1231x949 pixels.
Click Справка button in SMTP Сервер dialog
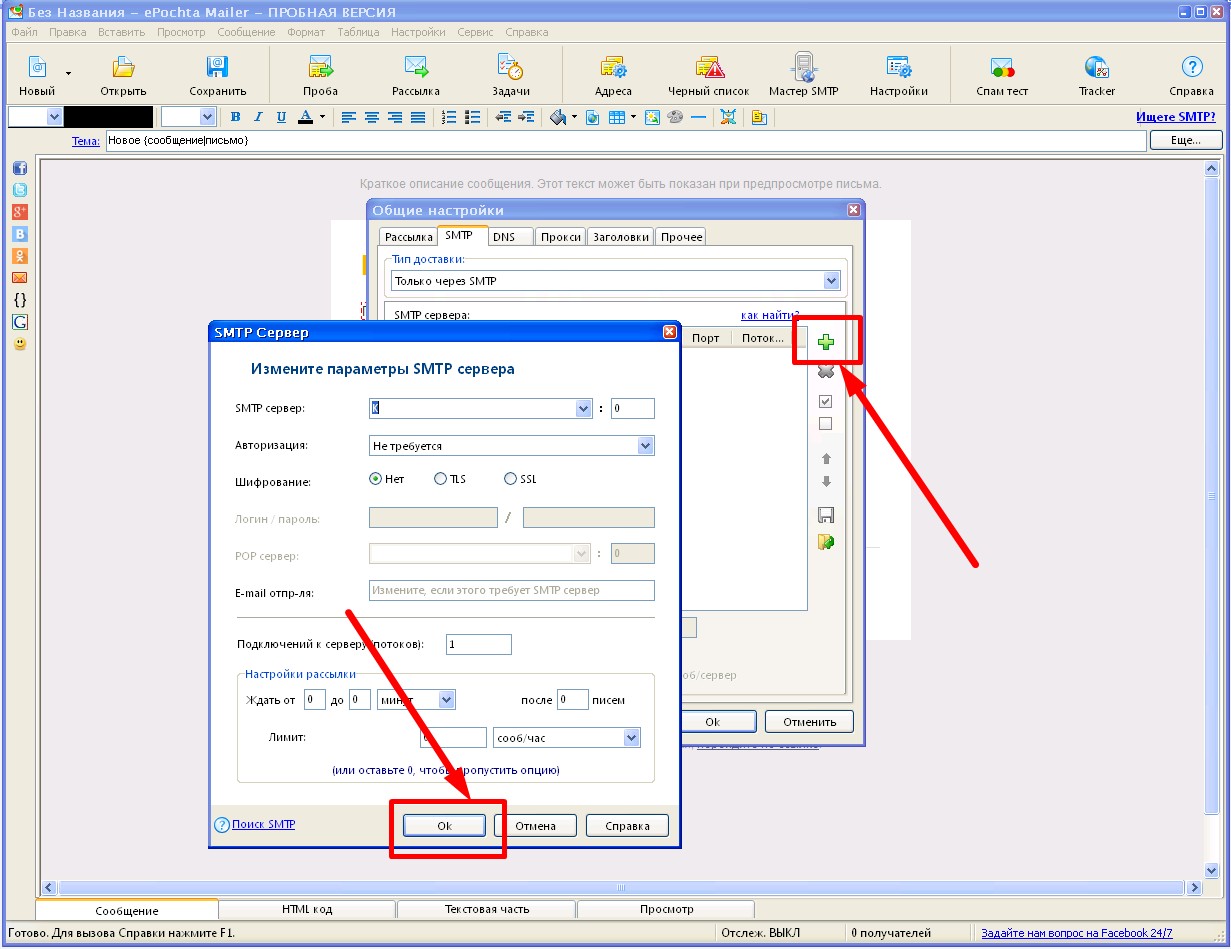click(x=627, y=826)
